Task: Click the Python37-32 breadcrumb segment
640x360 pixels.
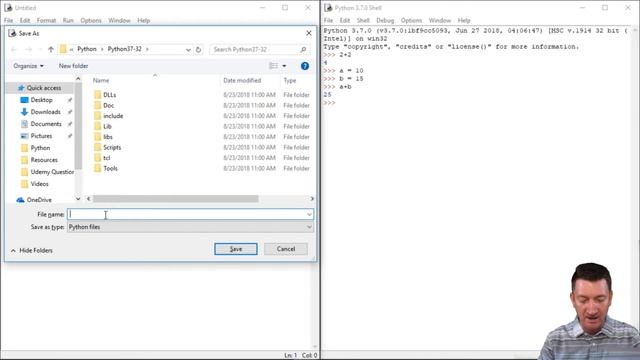Action: (124, 49)
